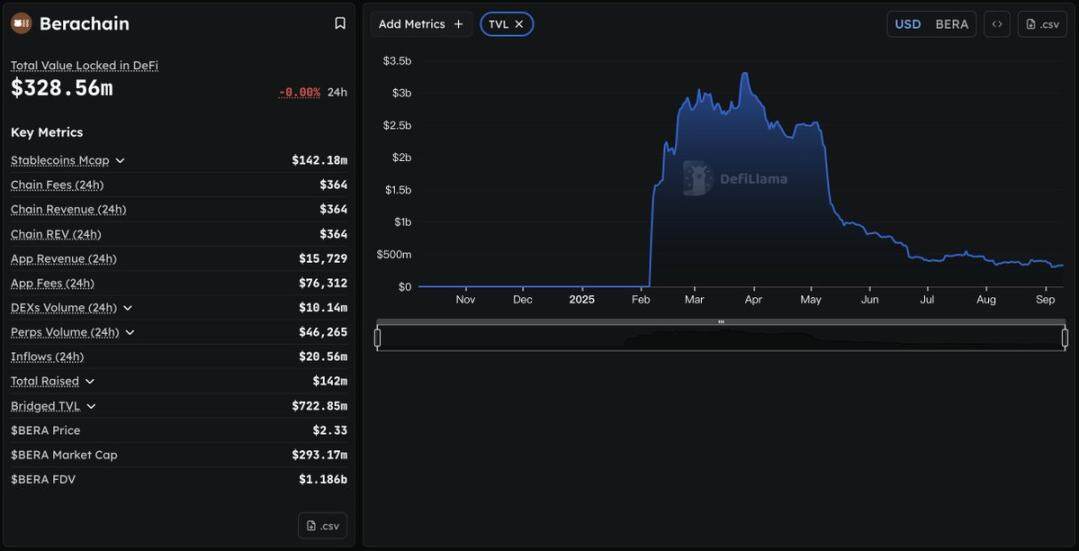Switch chart denomination to USD
The height and width of the screenshot is (551, 1079).
(x=907, y=24)
